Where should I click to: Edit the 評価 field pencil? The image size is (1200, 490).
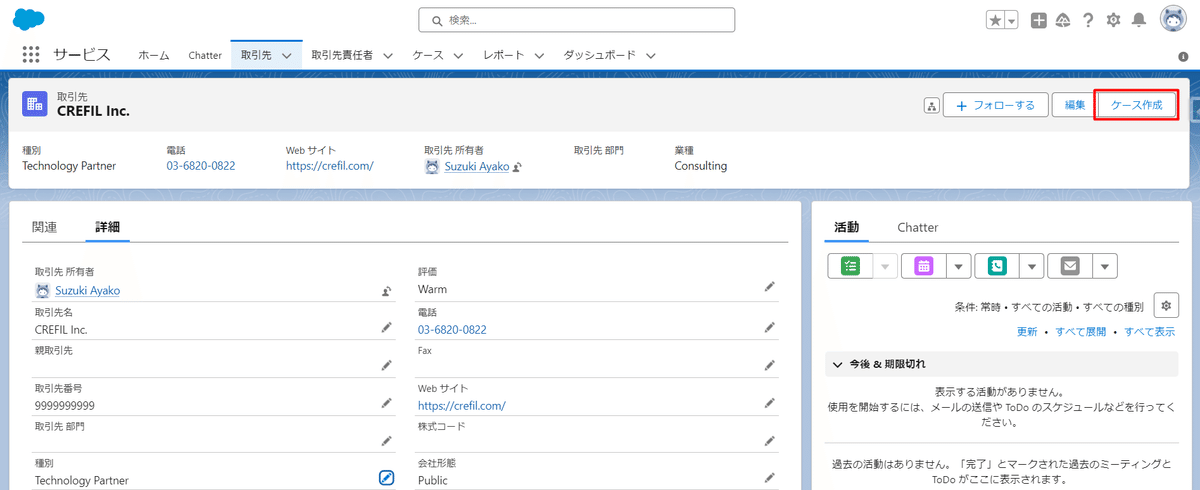click(770, 287)
